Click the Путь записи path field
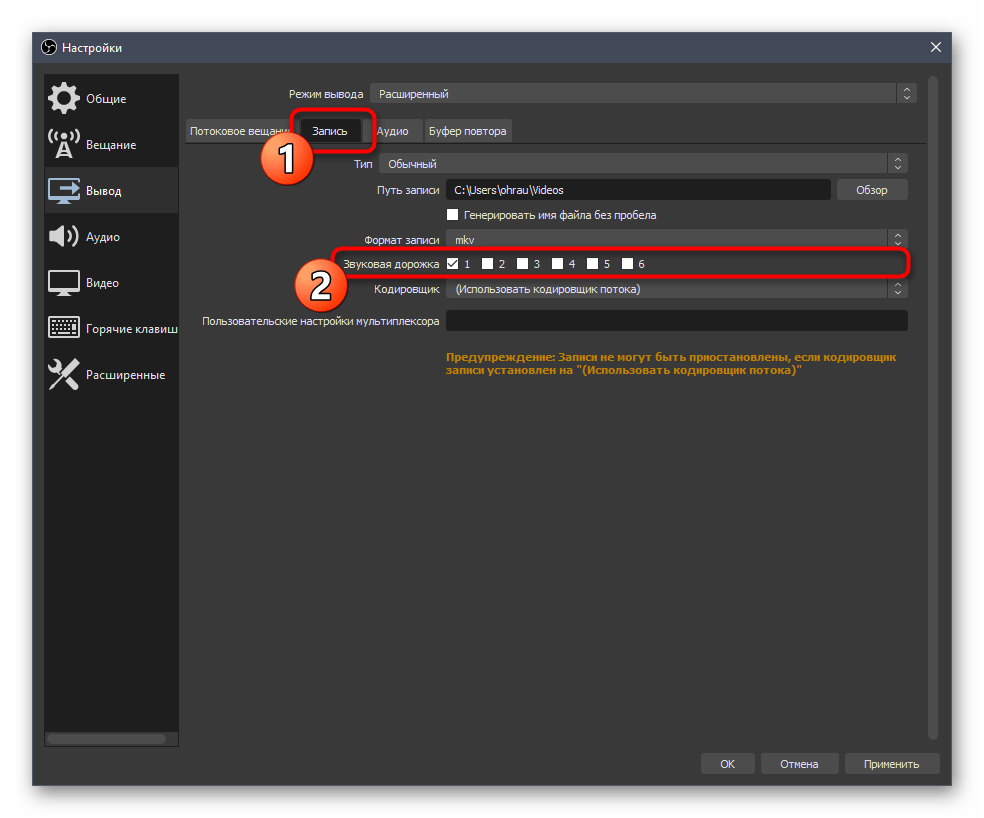This screenshot has width=984, height=818. [637, 190]
